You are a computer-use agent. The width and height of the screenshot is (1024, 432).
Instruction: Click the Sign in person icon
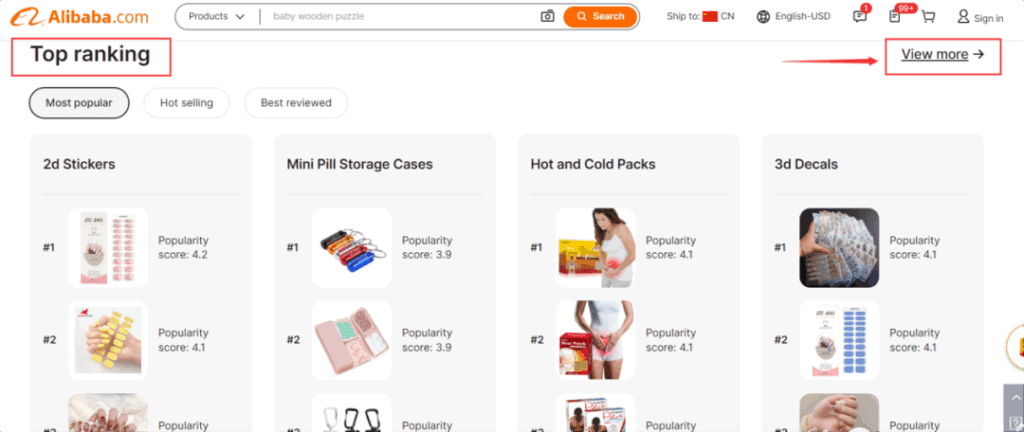point(963,16)
